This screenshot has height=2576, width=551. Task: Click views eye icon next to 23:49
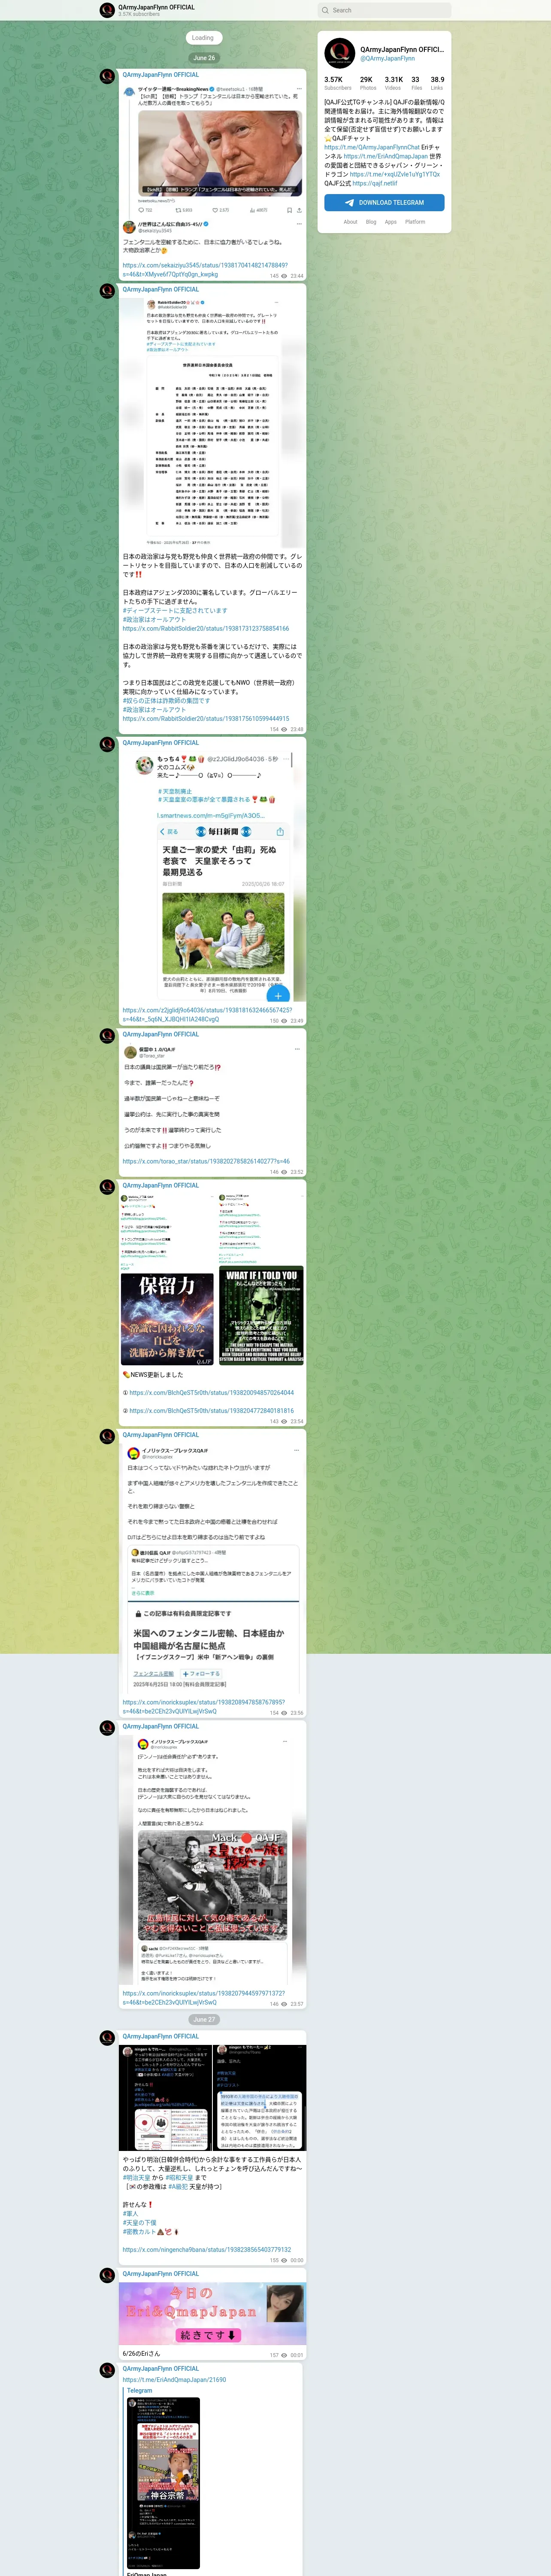[x=285, y=1021]
